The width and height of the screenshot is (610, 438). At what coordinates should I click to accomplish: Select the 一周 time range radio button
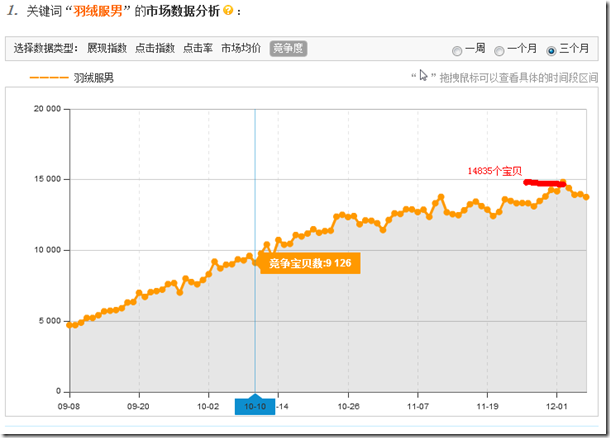457,49
